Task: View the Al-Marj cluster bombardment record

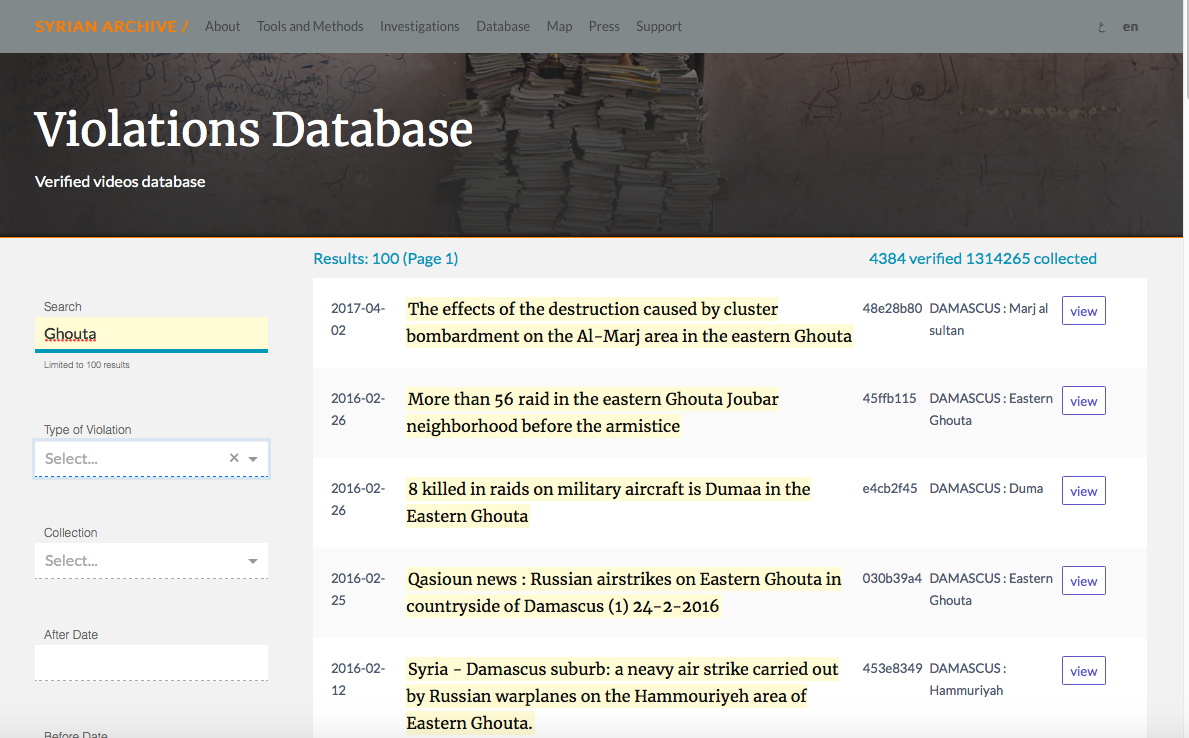Action: point(1083,311)
